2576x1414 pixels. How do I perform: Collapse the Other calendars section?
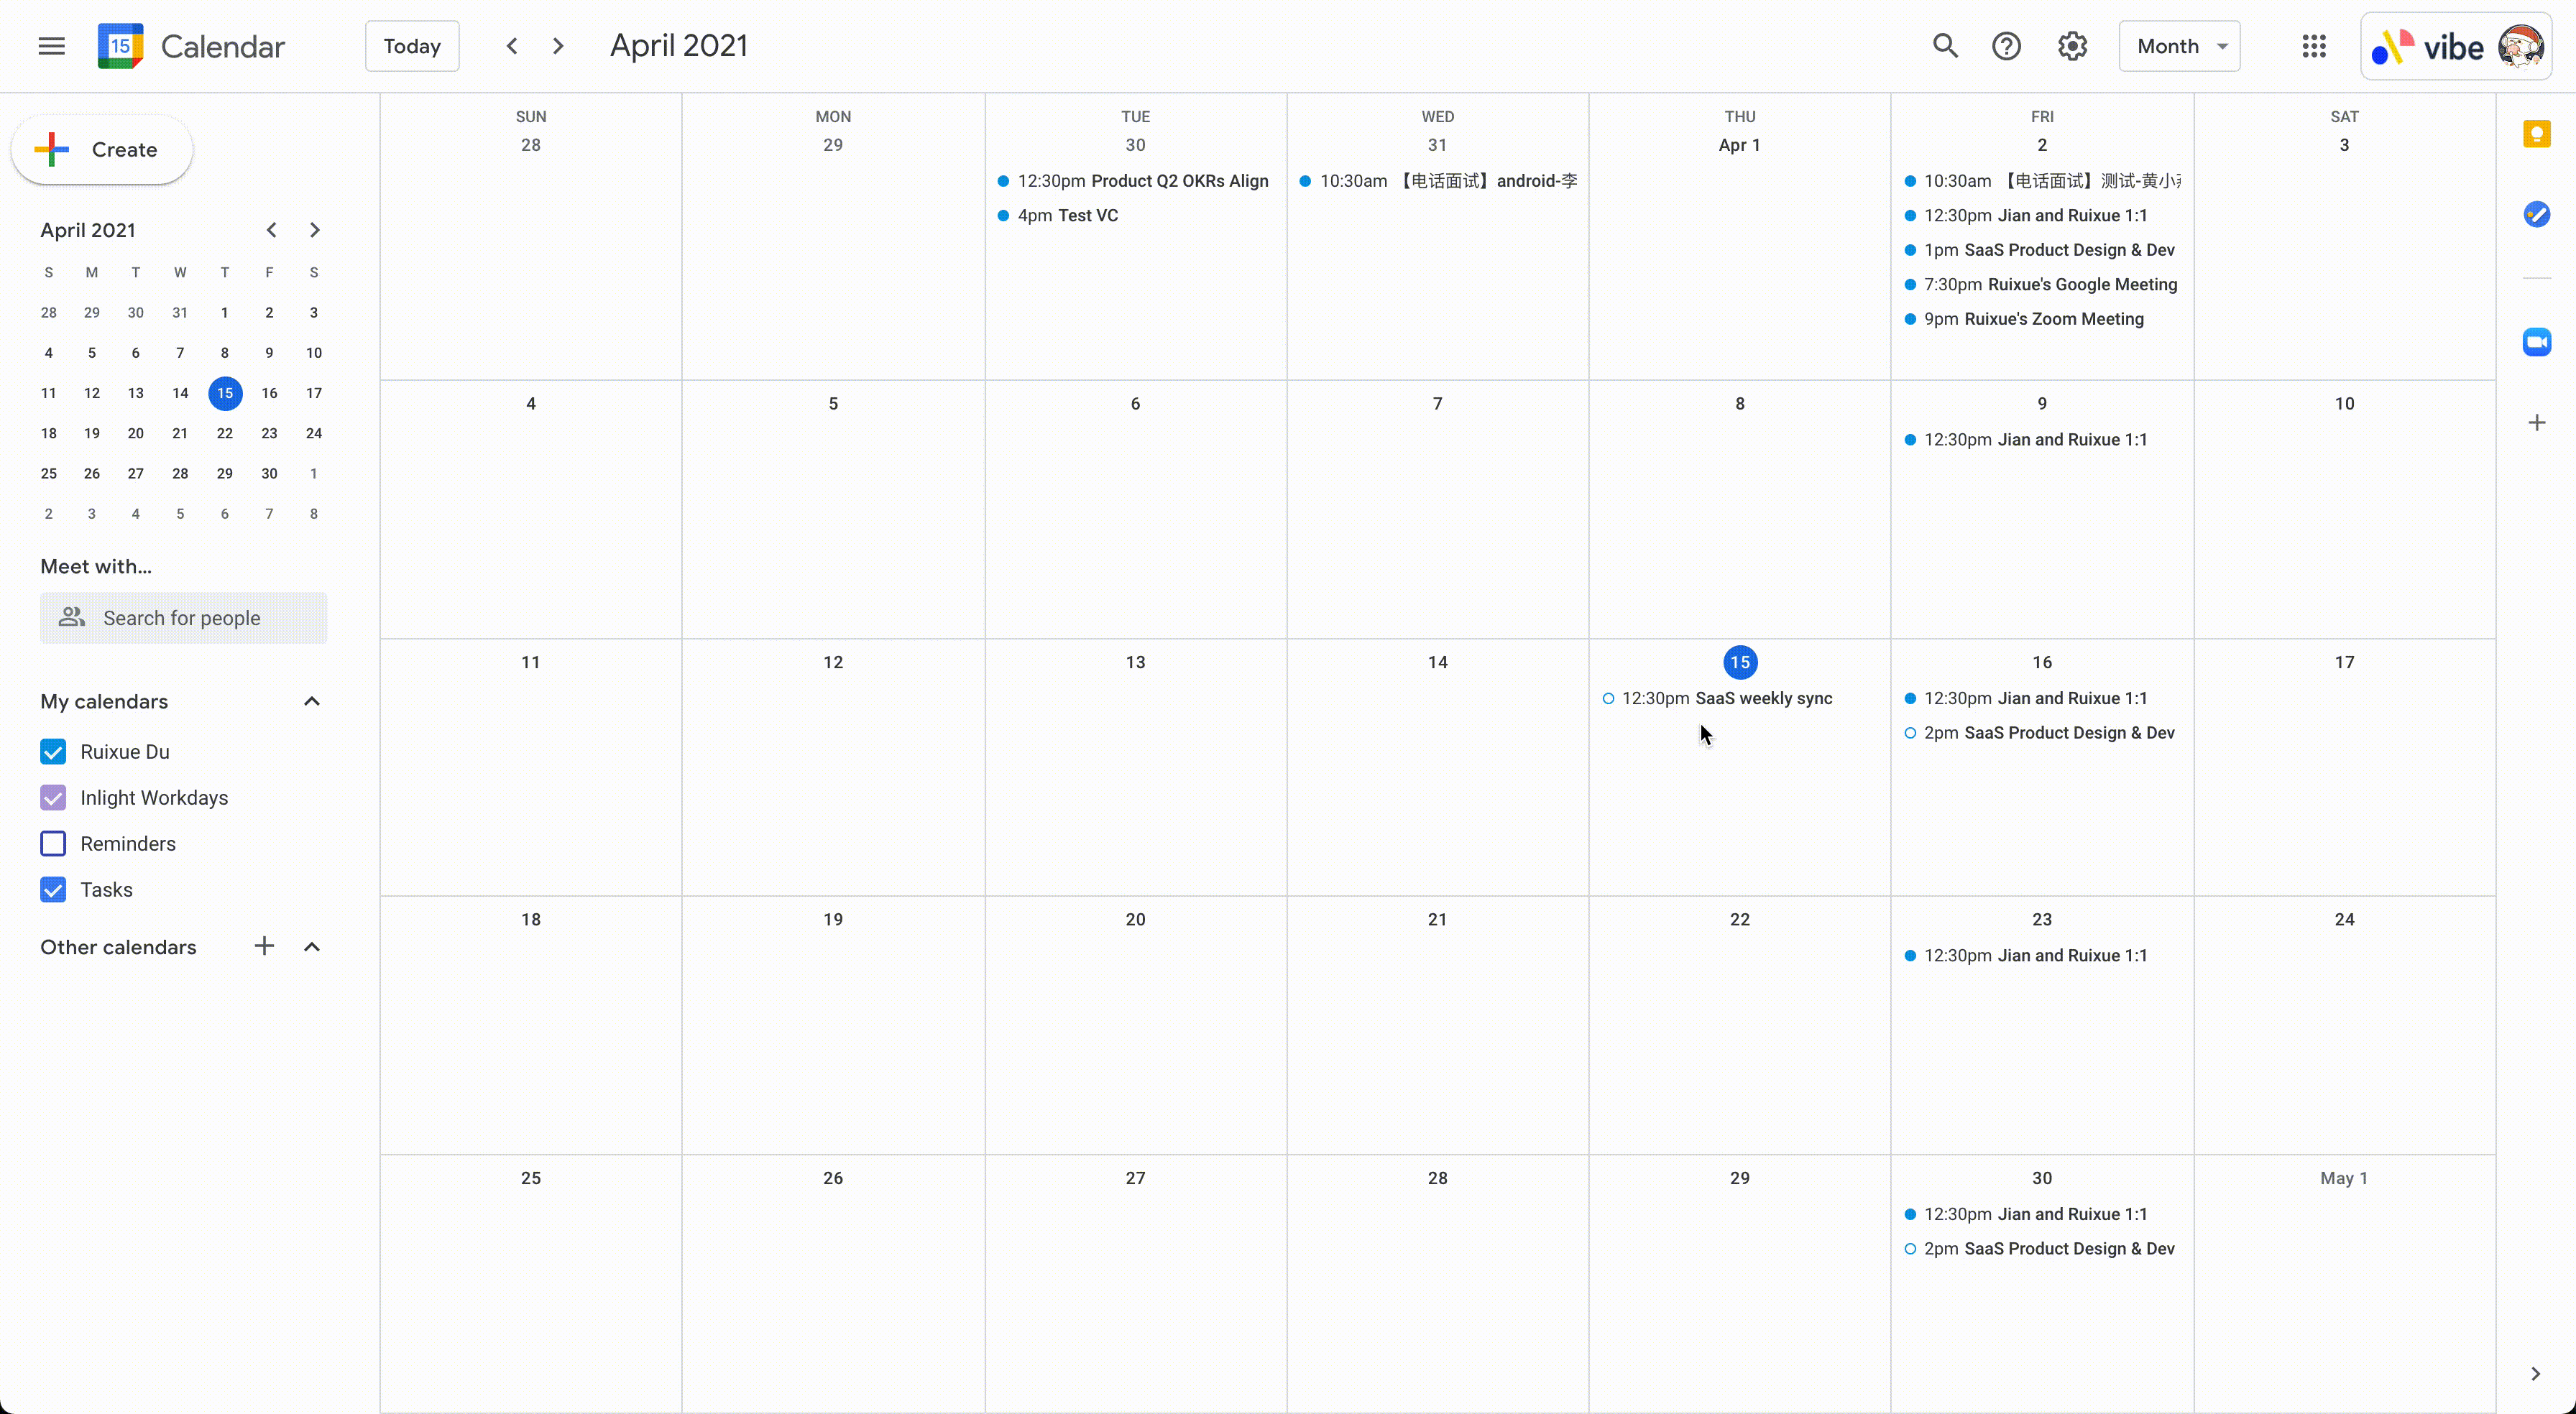[311, 947]
